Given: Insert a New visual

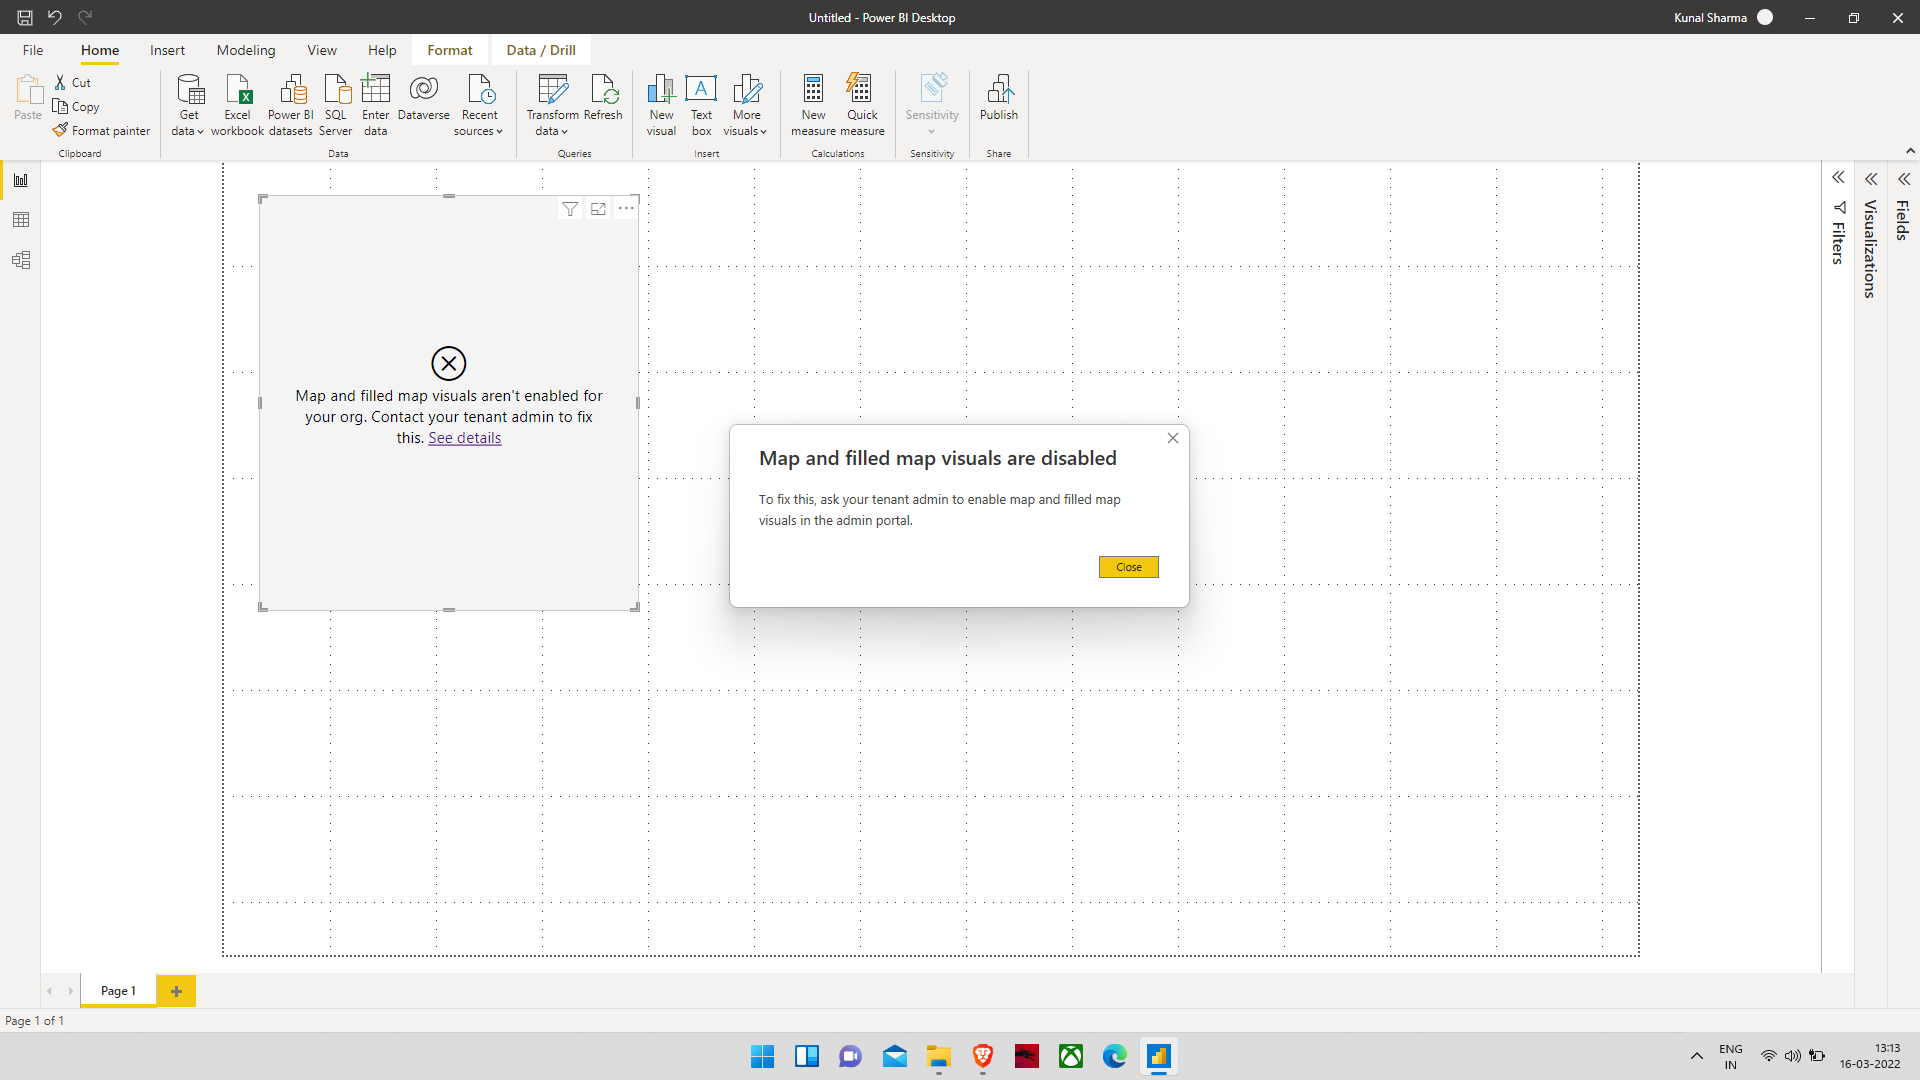Looking at the screenshot, I should point(661,104).
